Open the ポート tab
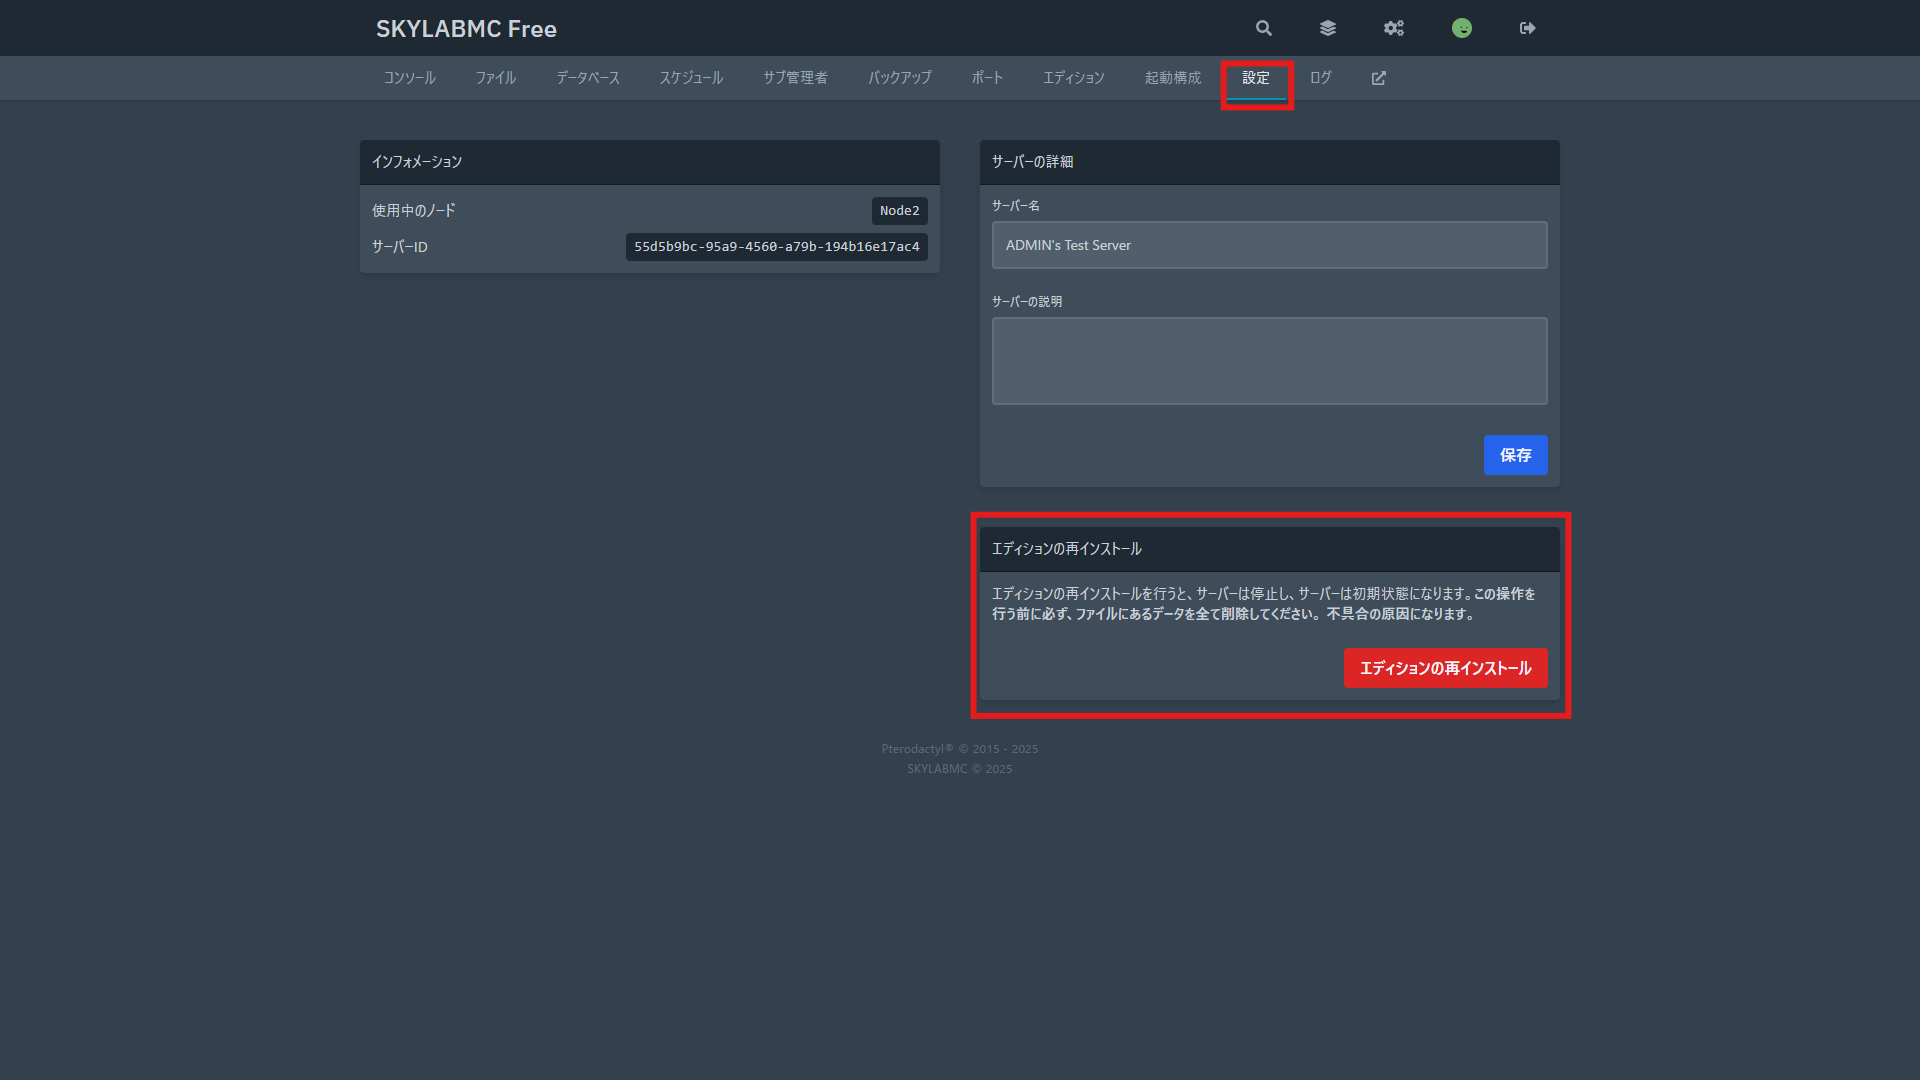1920x1080 pixels. pyautogui.click(x=987, y=78)
